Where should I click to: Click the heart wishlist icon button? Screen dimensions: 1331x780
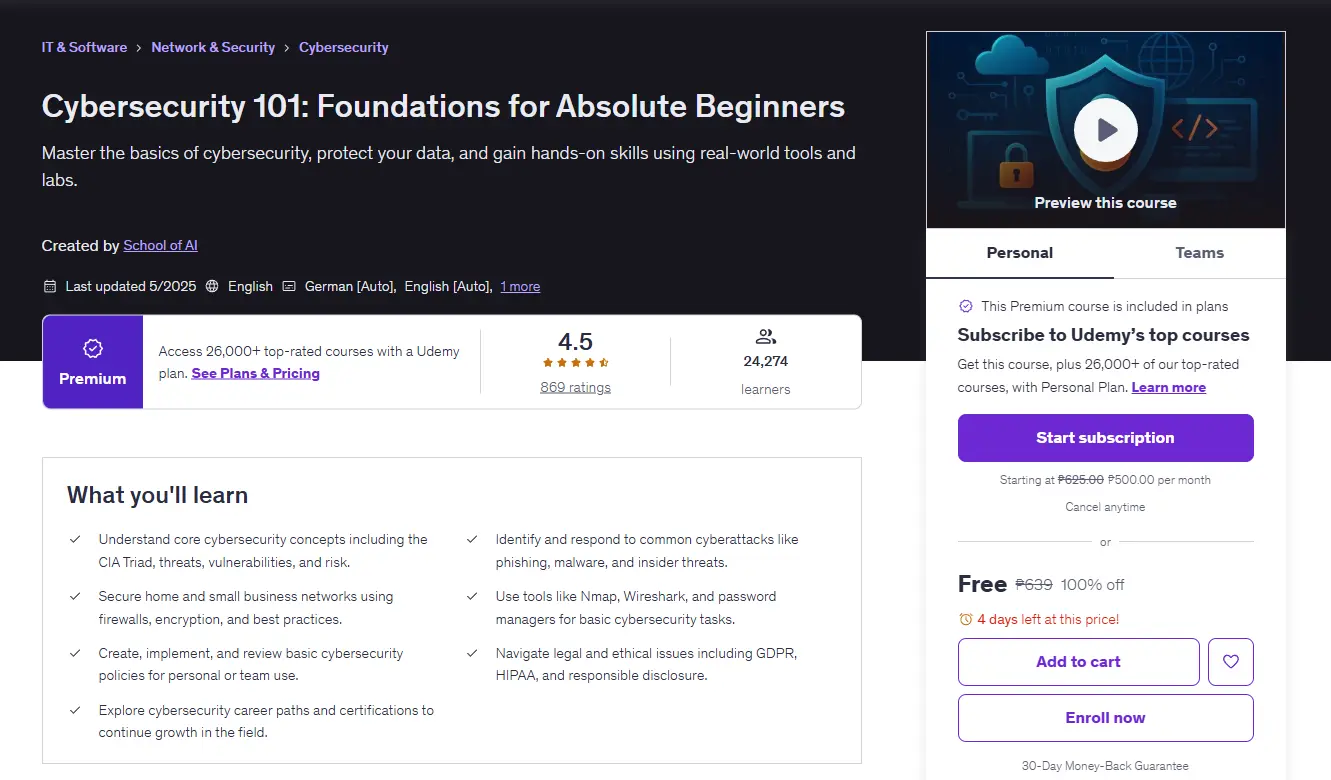click(1230, 662)
